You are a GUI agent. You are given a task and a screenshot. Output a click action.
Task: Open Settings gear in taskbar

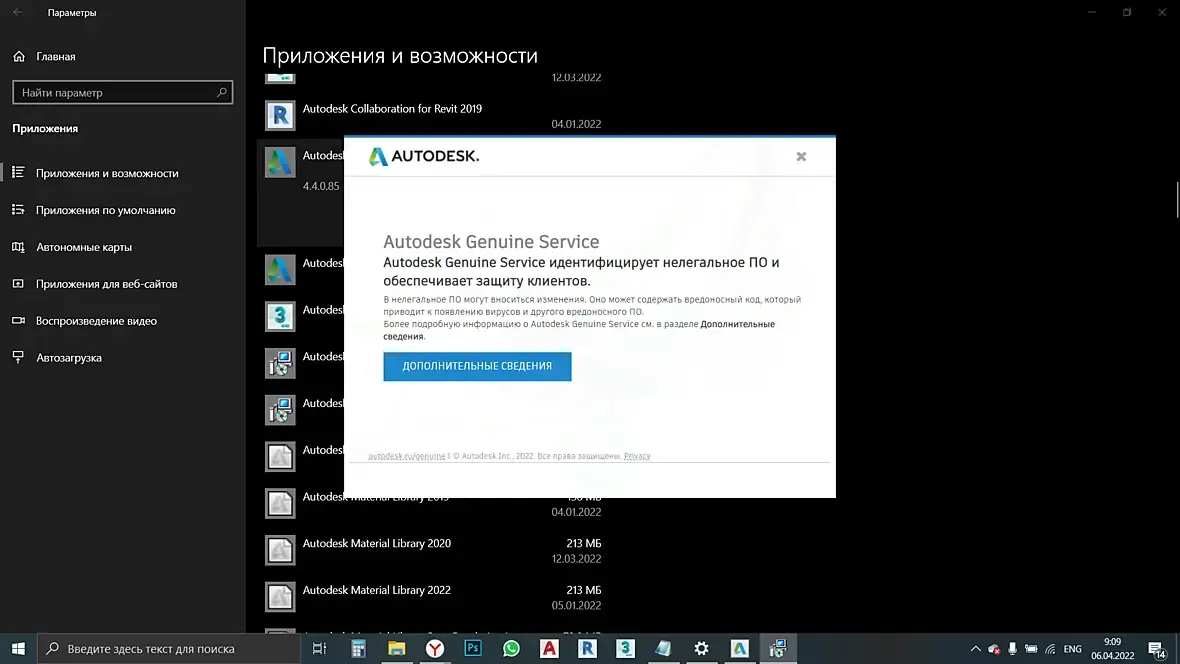[x=701, y=648]
